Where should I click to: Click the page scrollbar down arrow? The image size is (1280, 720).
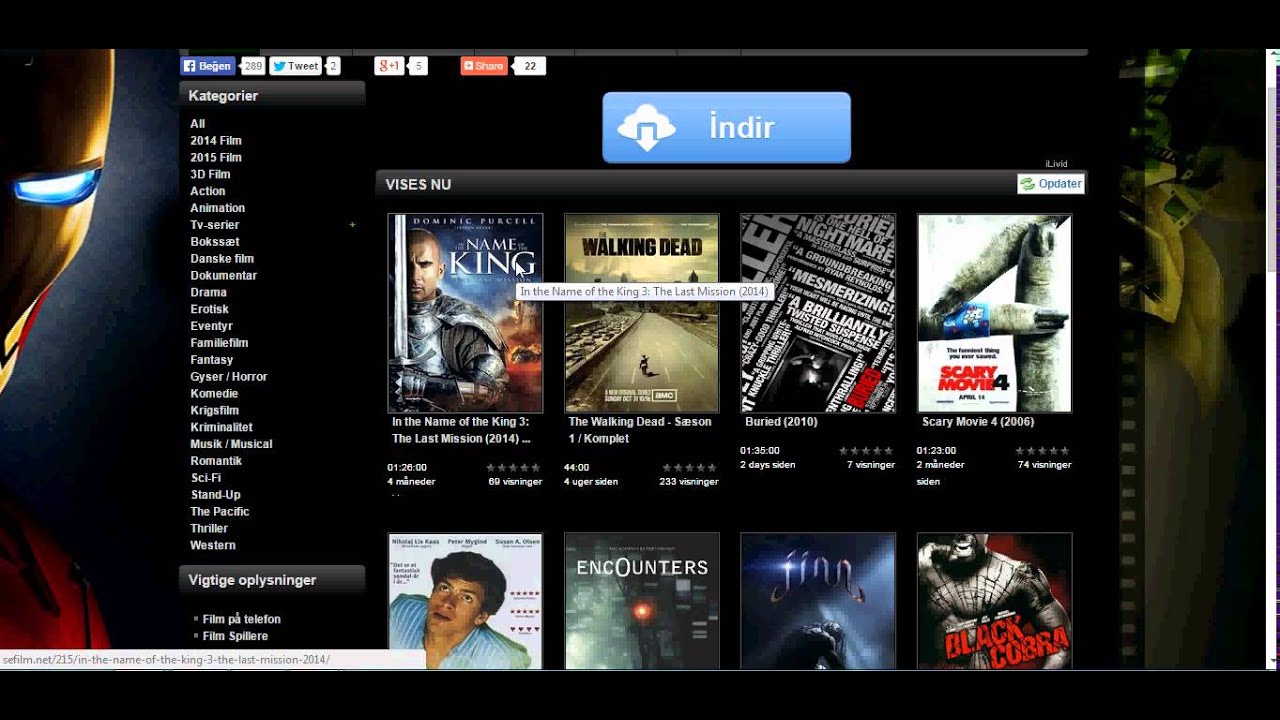click(1273, 661)
